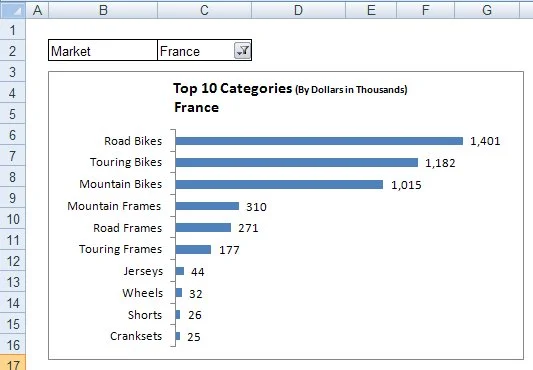Select column E header
Screen dimensions: 533x370
tap(371, 10)
